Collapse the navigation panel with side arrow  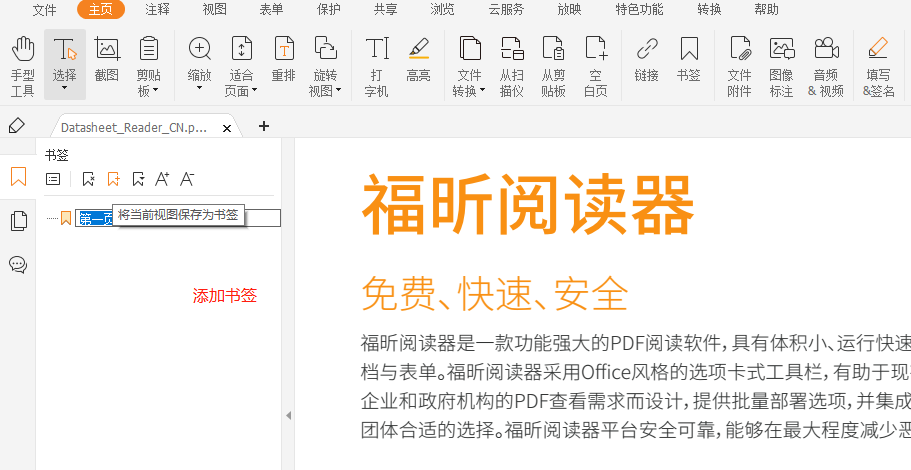tap(288, 415)
